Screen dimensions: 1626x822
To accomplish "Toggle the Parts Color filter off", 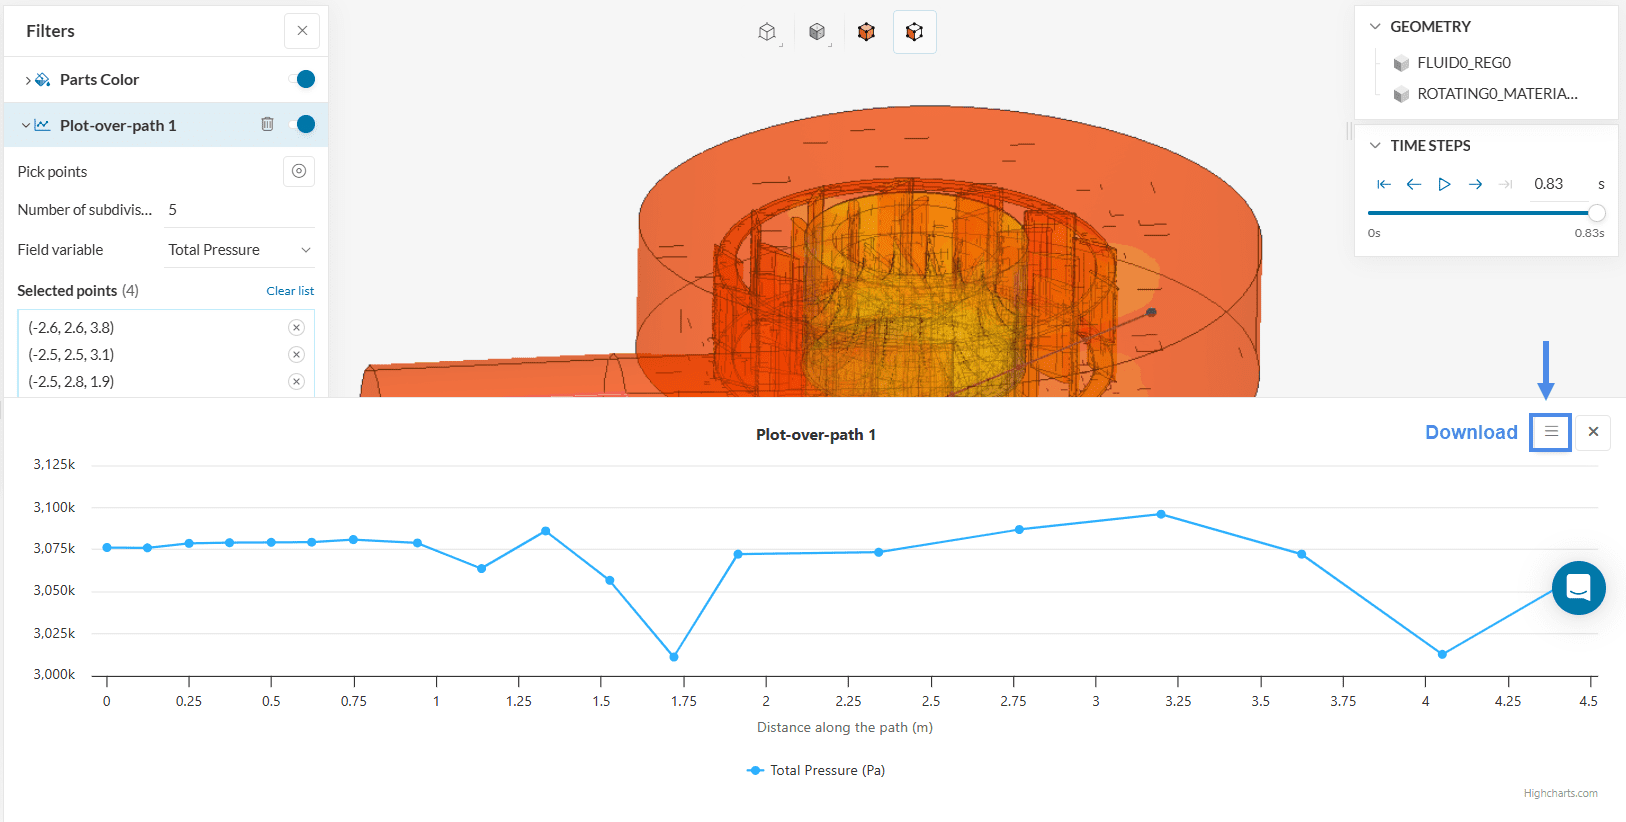I will [x=301, y=79].
